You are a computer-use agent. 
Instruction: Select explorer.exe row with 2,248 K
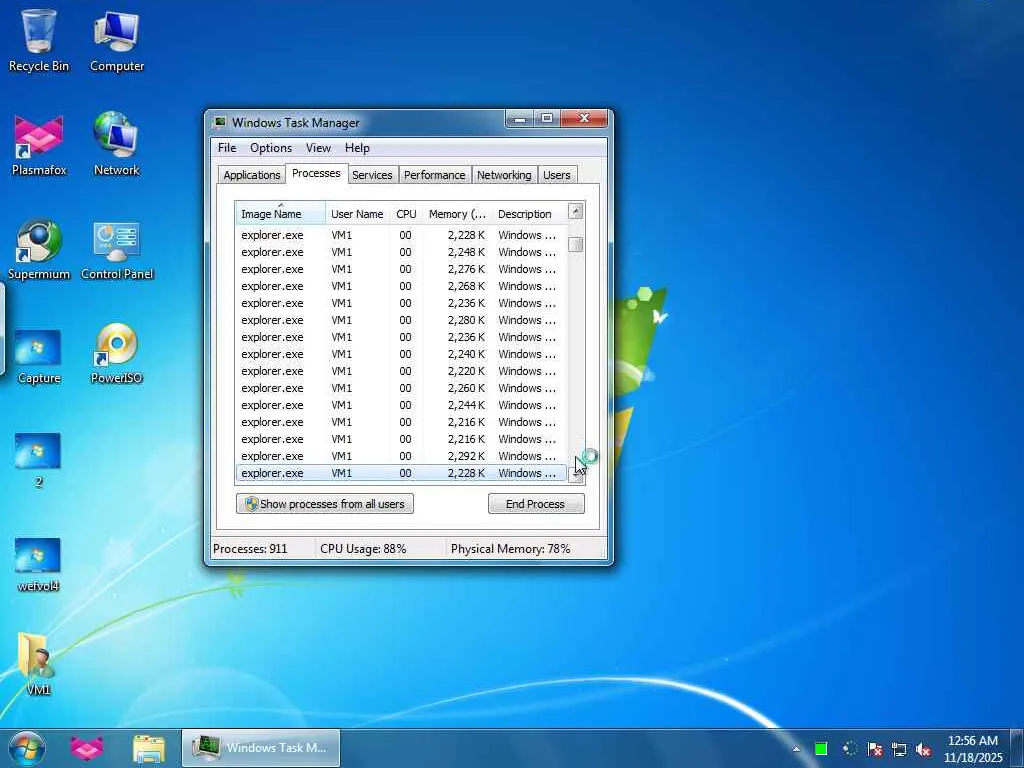tap(401, 252)
